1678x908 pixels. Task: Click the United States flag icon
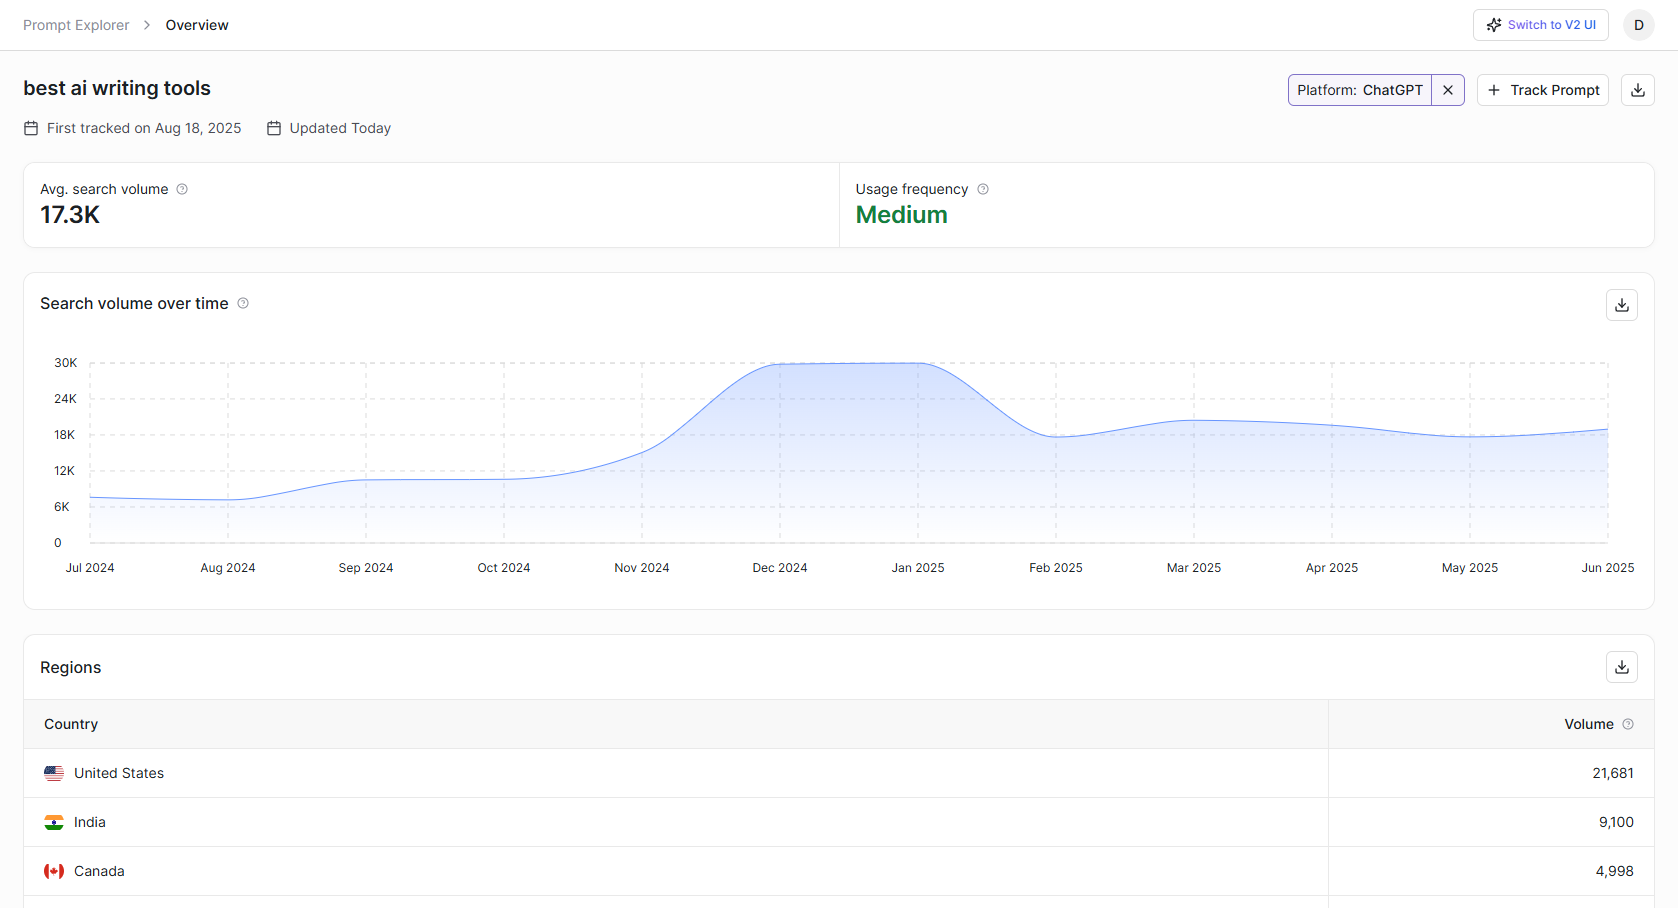pyautogui.click(x=54, y=773)
